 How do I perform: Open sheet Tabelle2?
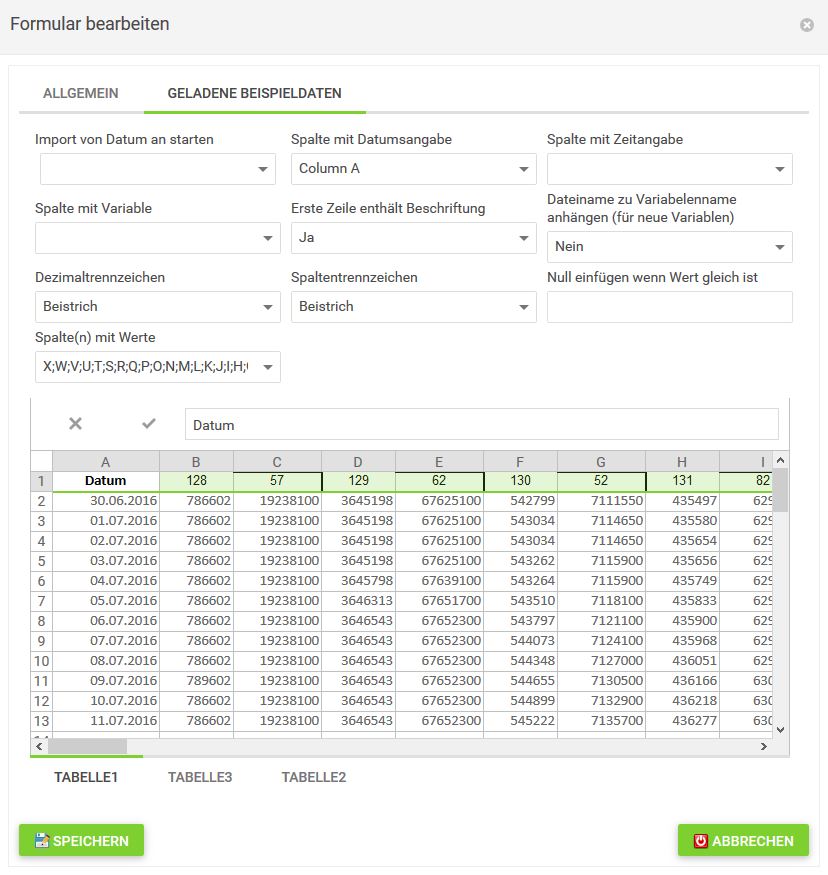coord(314,777)
